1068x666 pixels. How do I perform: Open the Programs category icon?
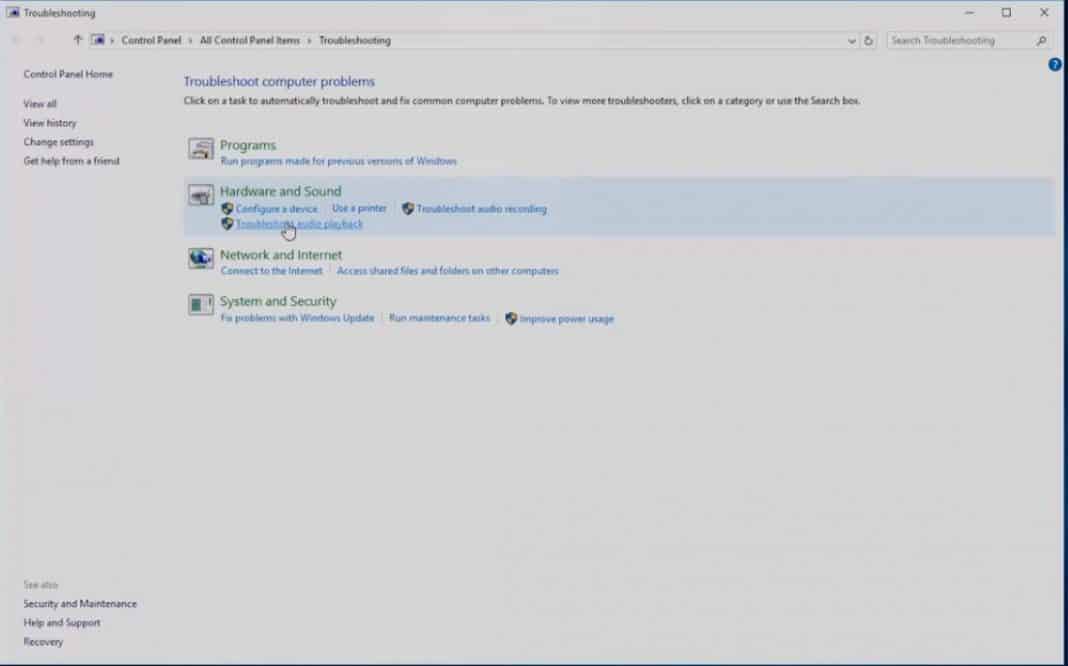click(x=201, y=149)
